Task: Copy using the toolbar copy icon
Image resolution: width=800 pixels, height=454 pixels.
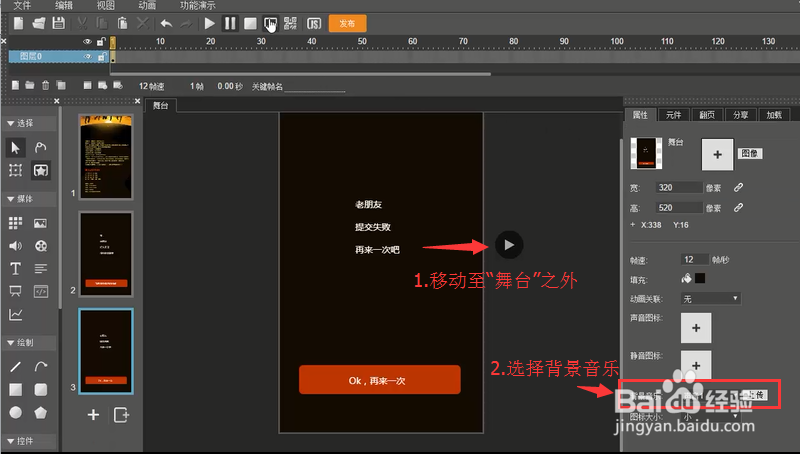Action: pyautogui.click(x=102, y=23)
